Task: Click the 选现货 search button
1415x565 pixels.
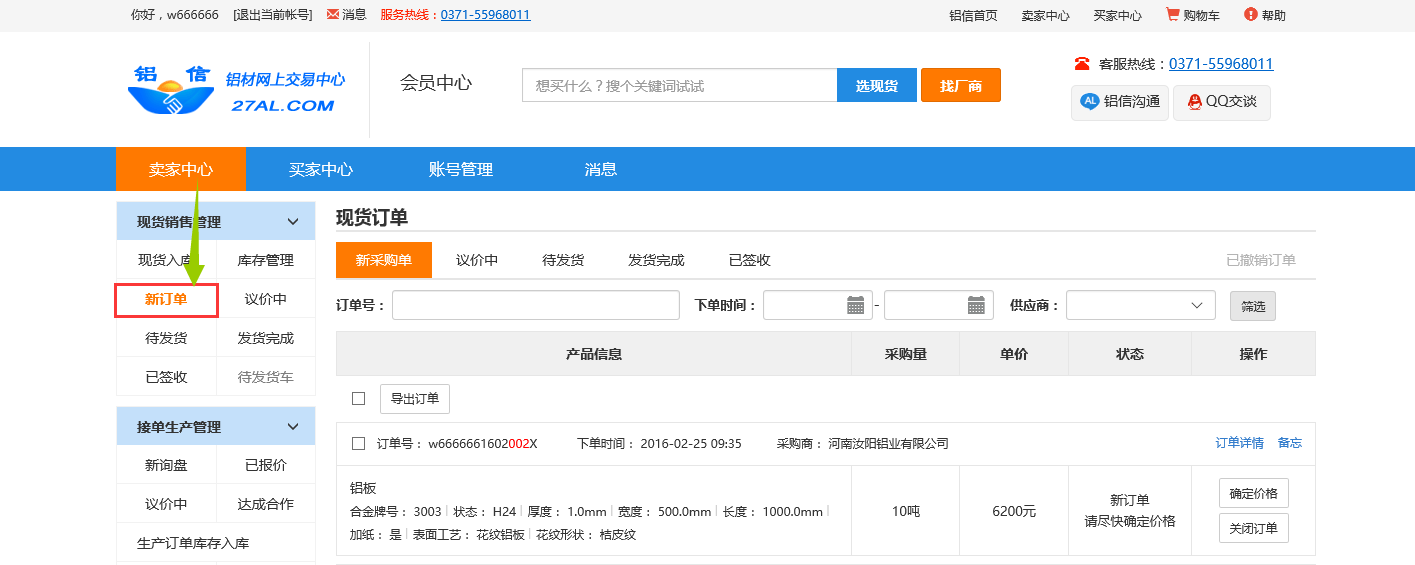Action: point(876,86)
